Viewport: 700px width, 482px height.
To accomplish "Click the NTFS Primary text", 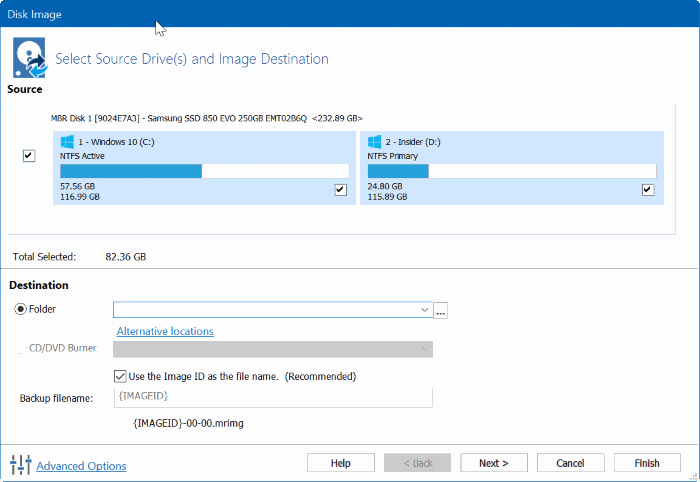I will click(393, 156).
